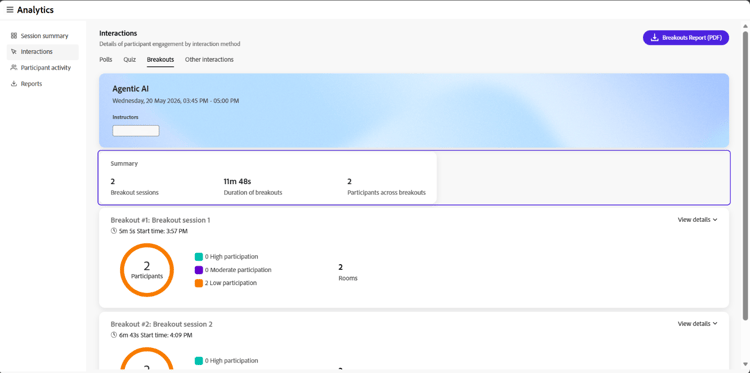The image size is (750, 373).
Task: Click the Breakout session 1 participants donut chart
Action: (147, 270)
